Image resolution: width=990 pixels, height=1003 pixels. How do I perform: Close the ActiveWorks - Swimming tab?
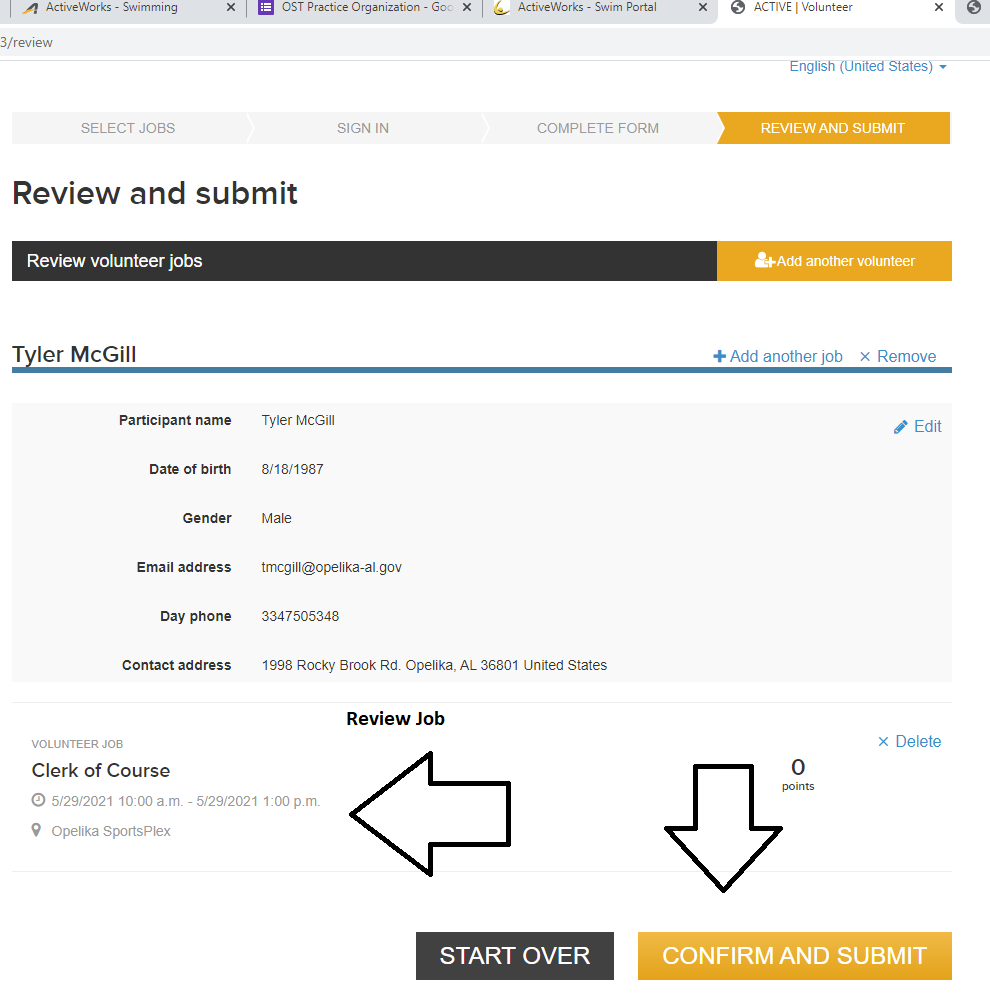click(x=232, y=8)
